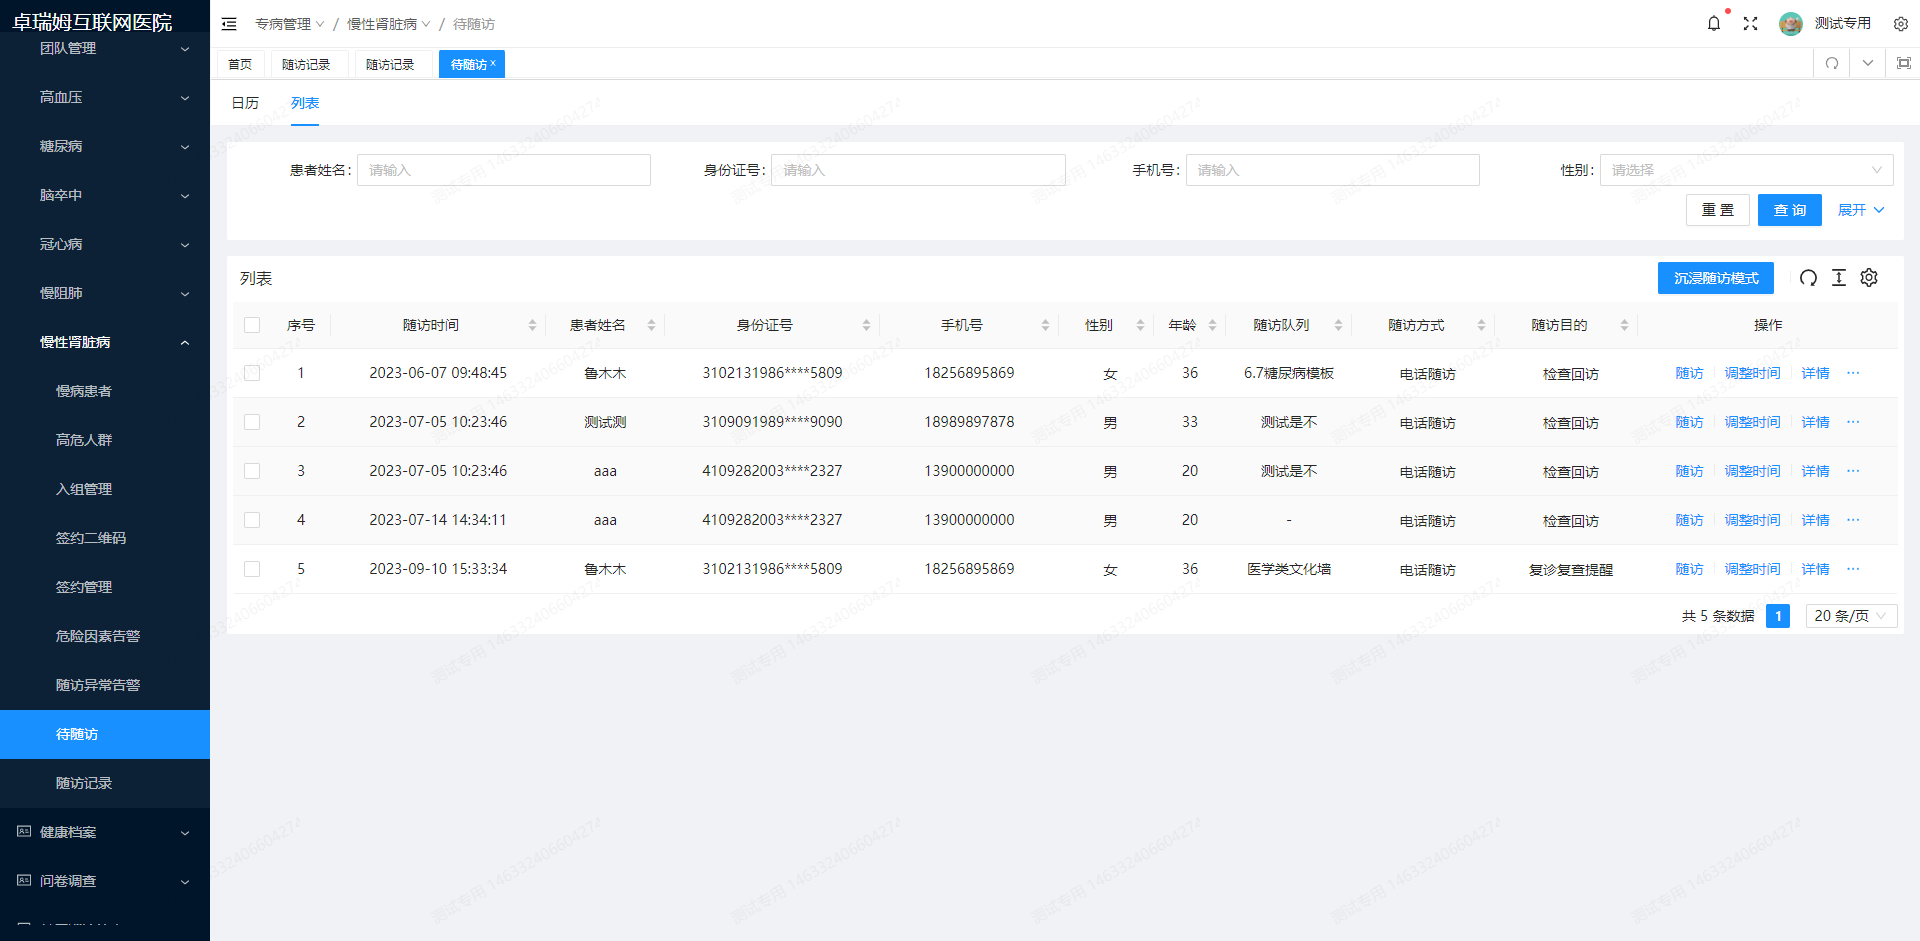Close the 待随访 tab with x
Viewport: 1920px width, 941px height.
[493, 63]
